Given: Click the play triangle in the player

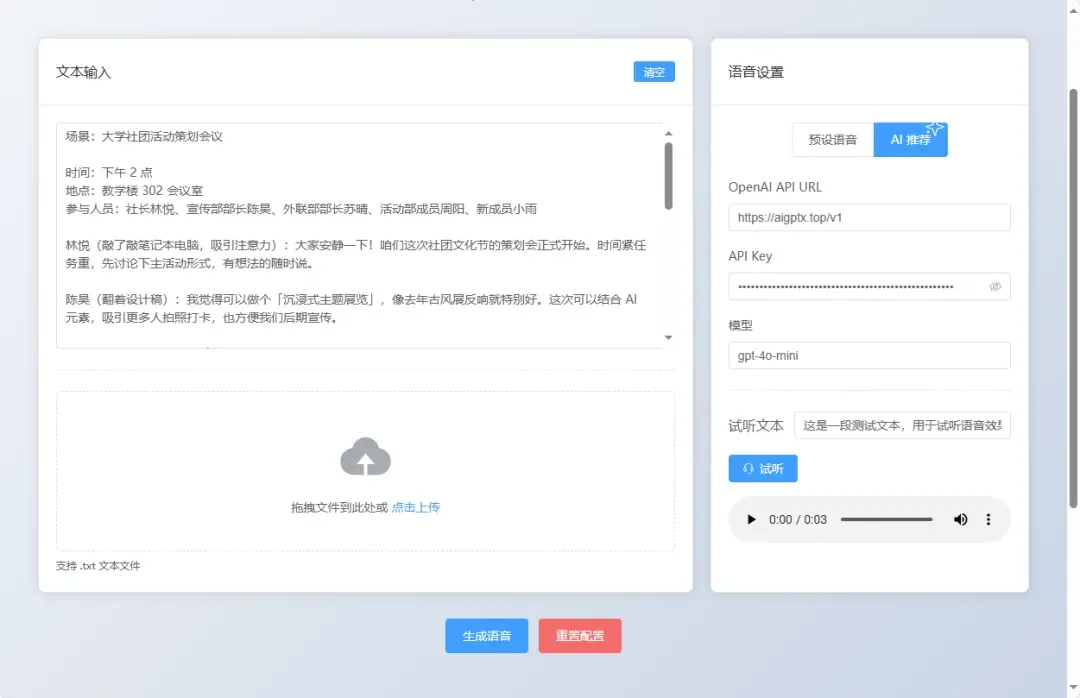Looking at the screenshot, I should pos(751,519).
